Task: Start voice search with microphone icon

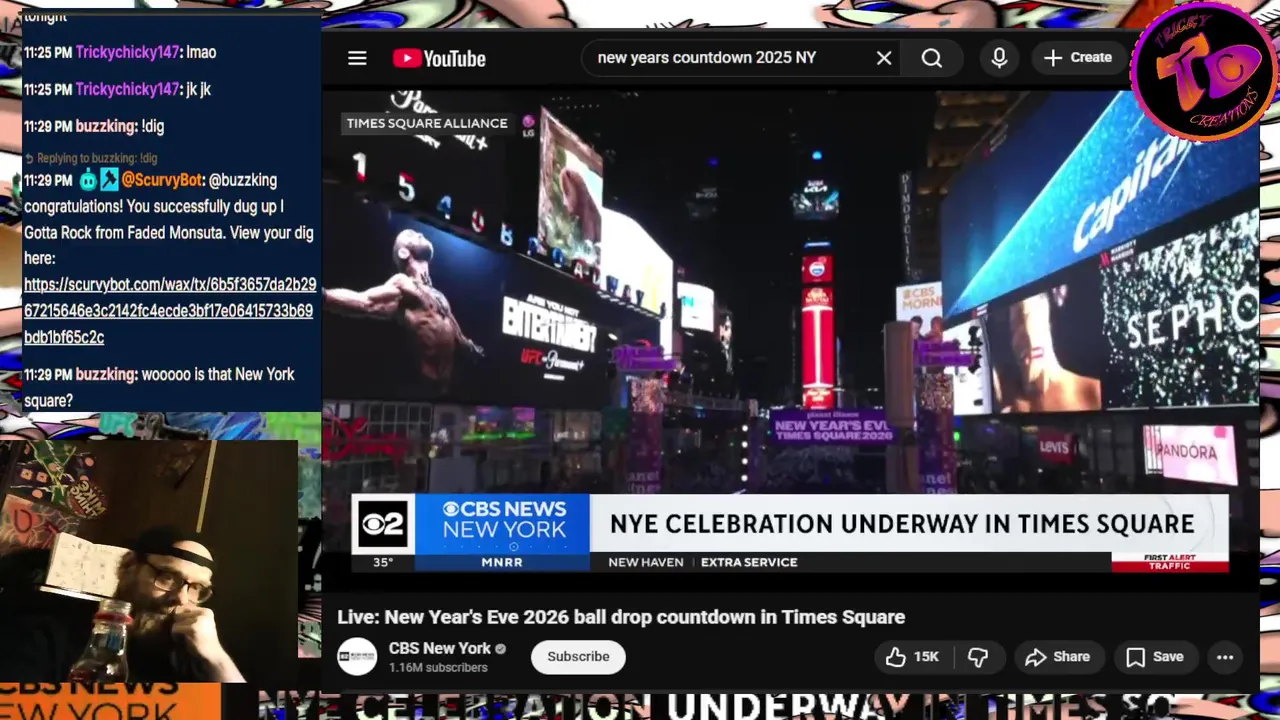Action: (x=999, y=58)
